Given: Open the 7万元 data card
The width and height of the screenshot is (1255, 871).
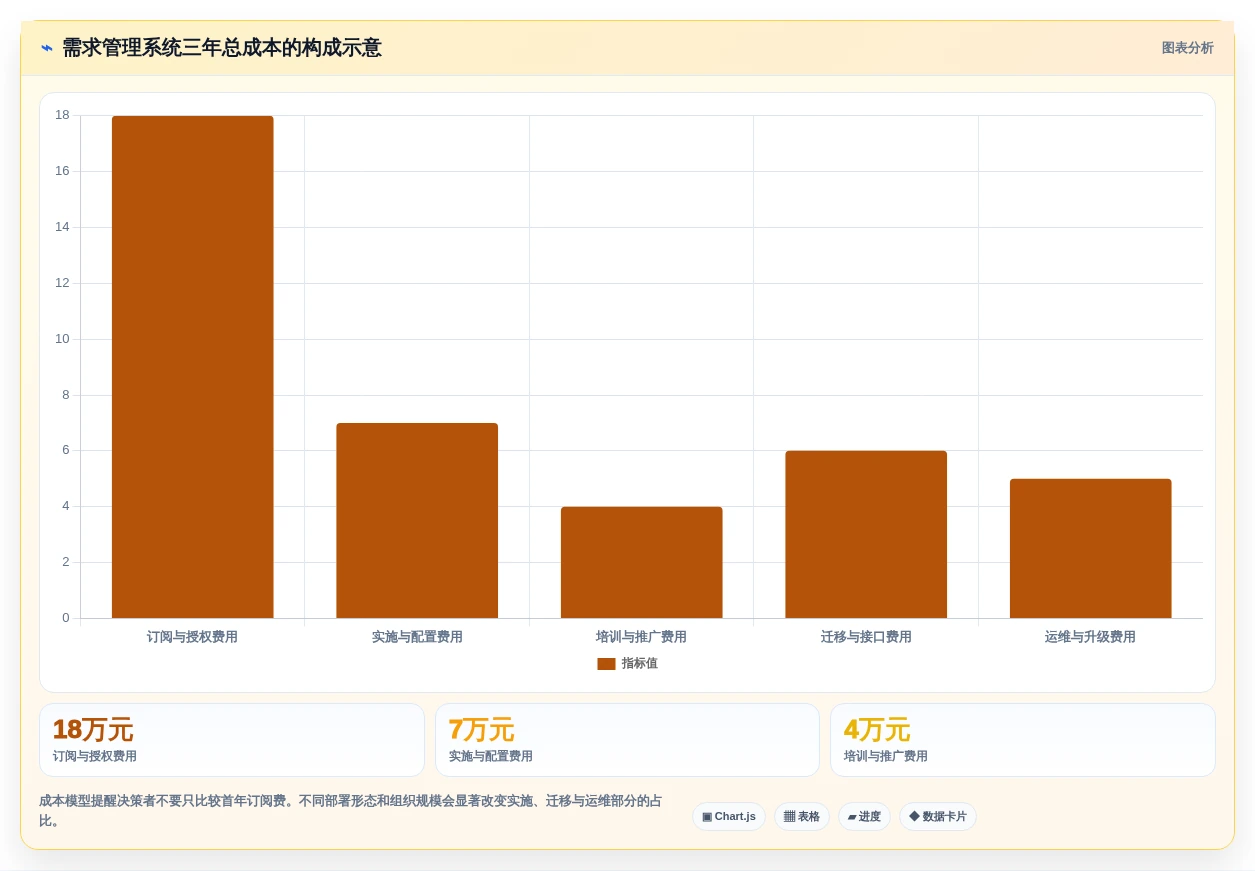Looking at the screenshot, I should [627, 740].
